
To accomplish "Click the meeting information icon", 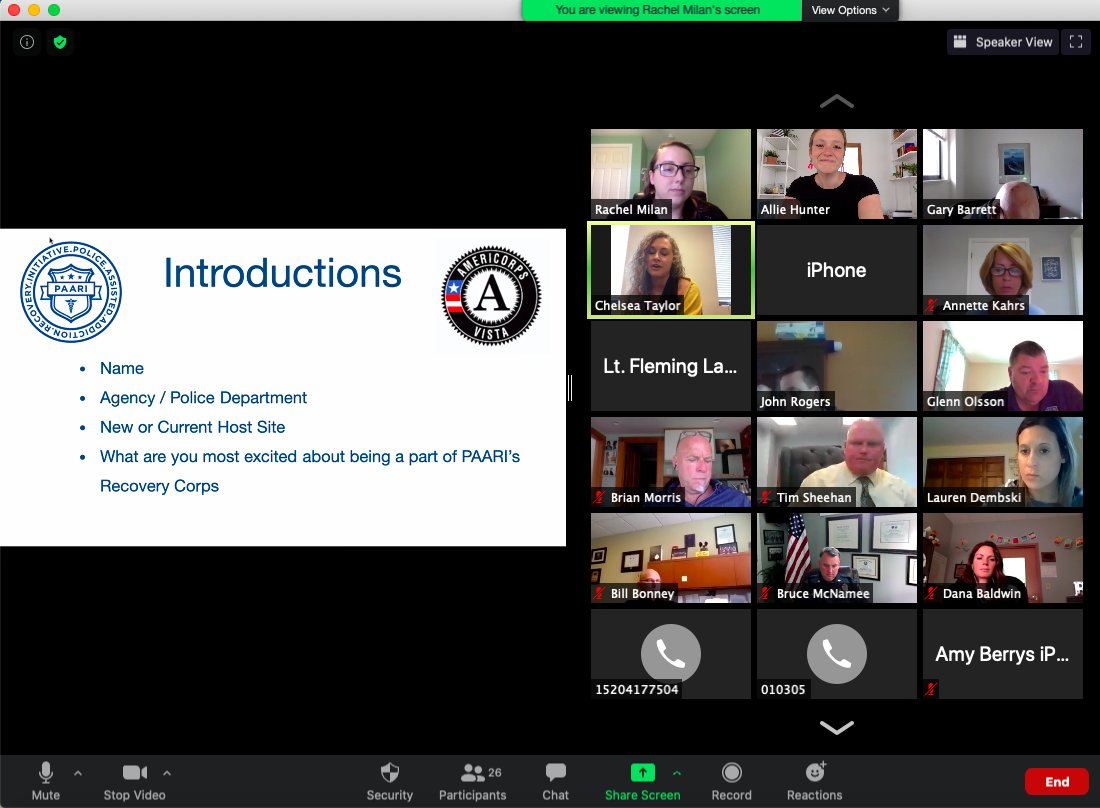I will (x=27, y=42).
